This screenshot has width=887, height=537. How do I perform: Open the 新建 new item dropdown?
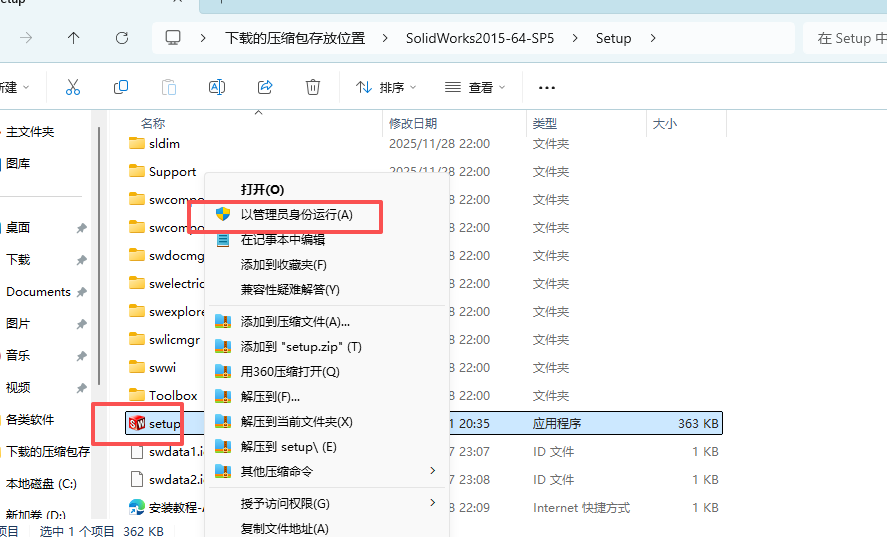click(14, 88)
